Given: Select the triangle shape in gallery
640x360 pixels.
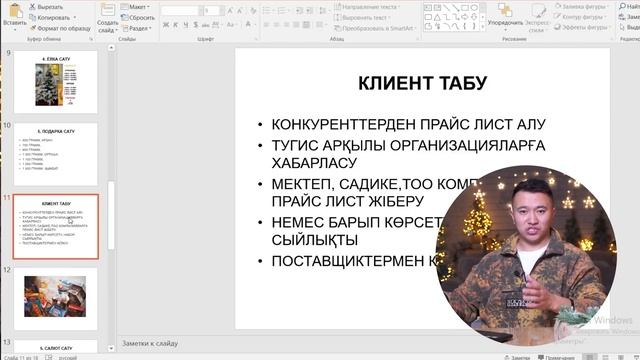Looking at the screenshot, I should click(437, 17).
